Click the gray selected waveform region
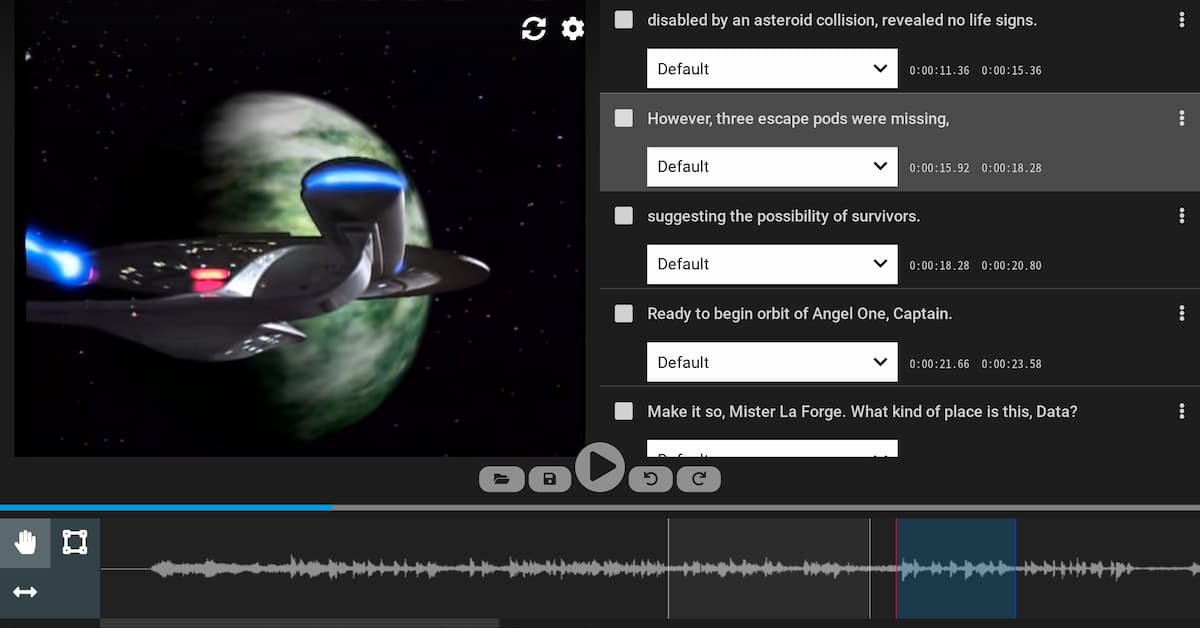 [x=769, y=568]
